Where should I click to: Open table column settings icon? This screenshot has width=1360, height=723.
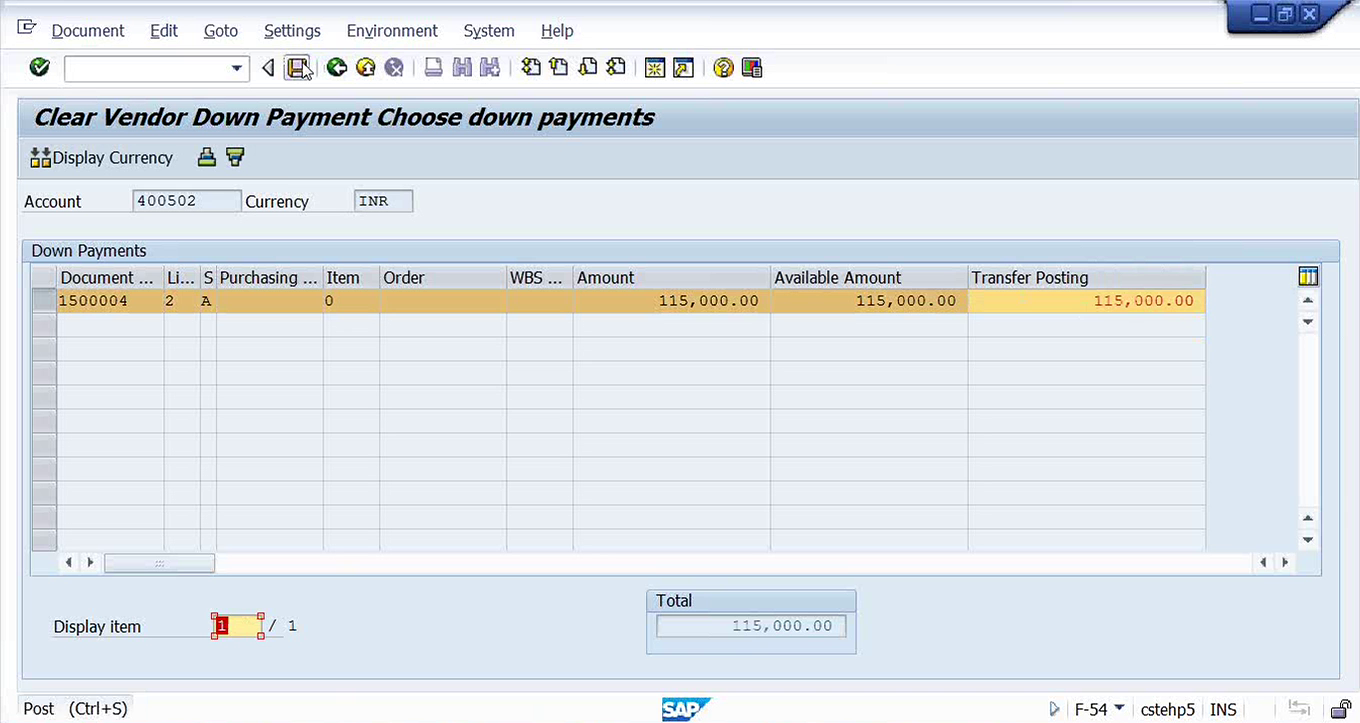coord(1308,277)
